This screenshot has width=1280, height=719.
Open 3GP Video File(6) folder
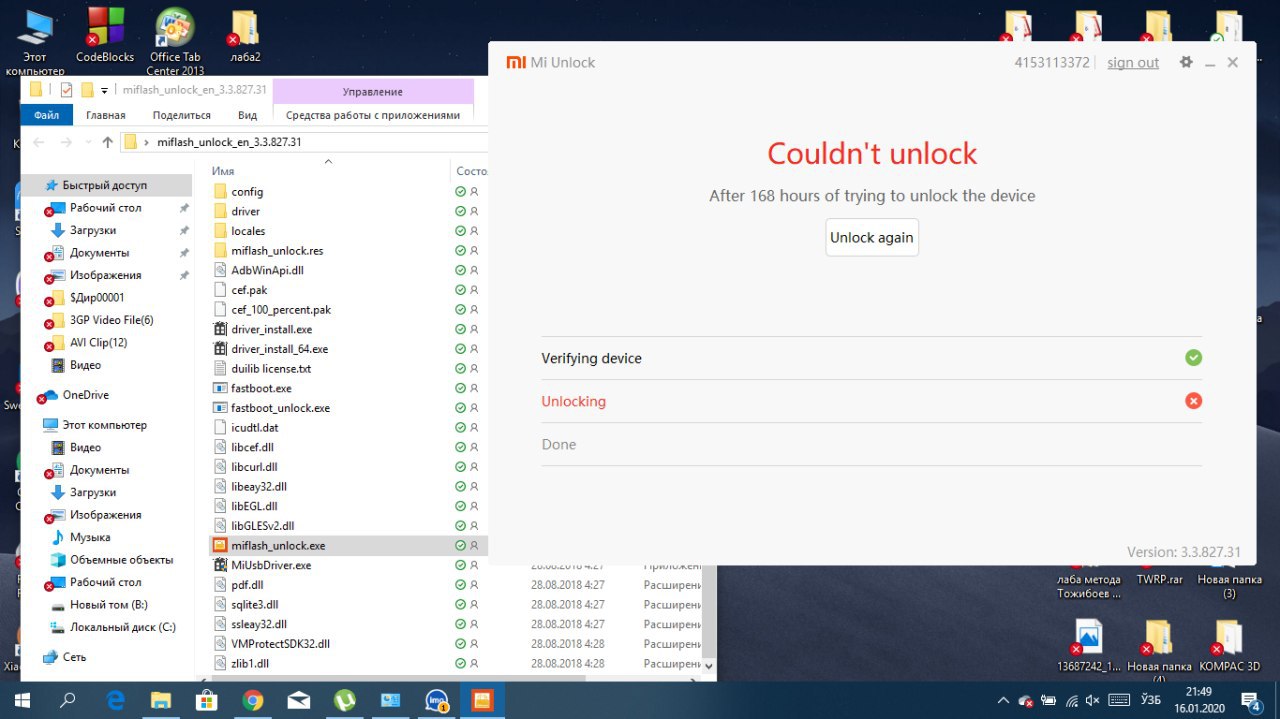pyautogui.click(x=112, y=320)
